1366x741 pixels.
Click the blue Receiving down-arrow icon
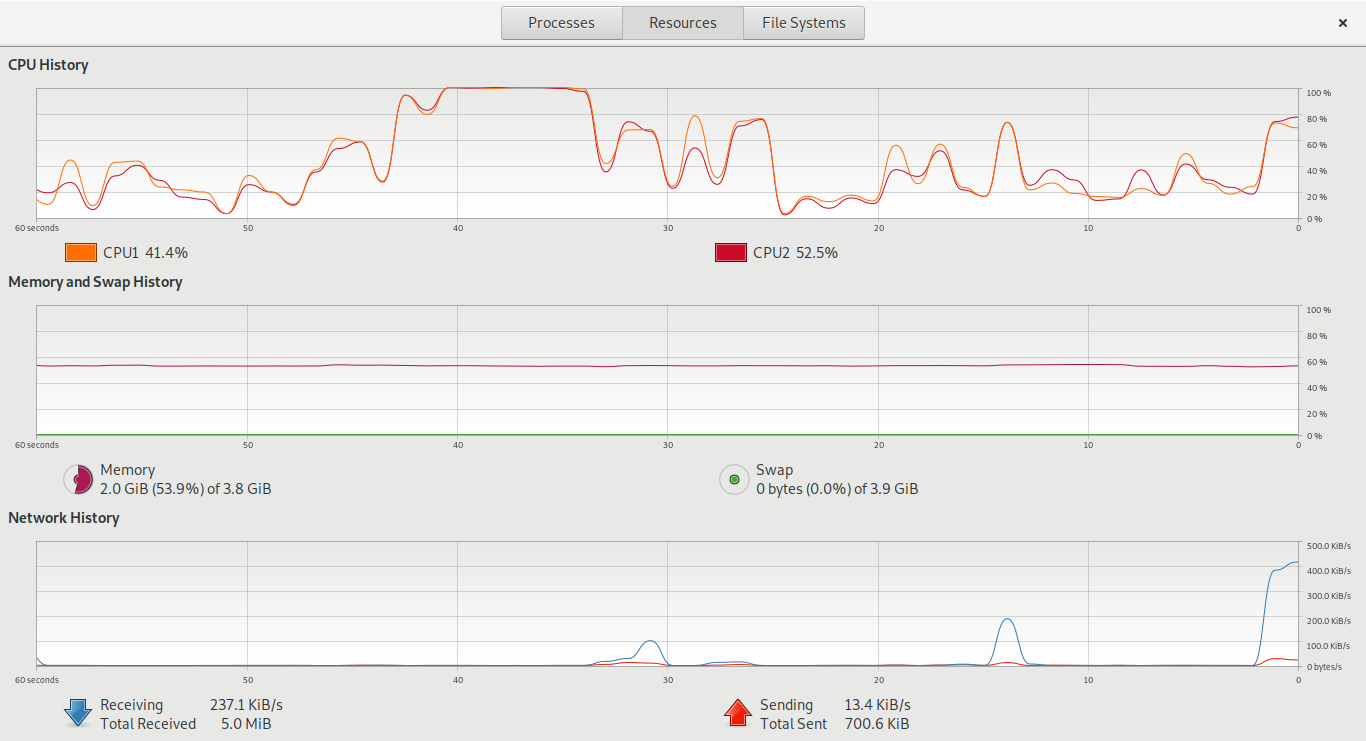[x=78, y=712]
